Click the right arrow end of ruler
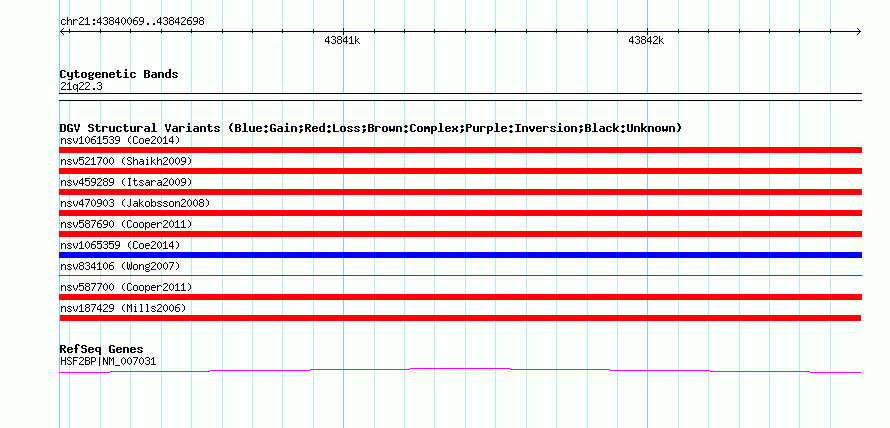 pyautogui.click(x=858, y=31)
